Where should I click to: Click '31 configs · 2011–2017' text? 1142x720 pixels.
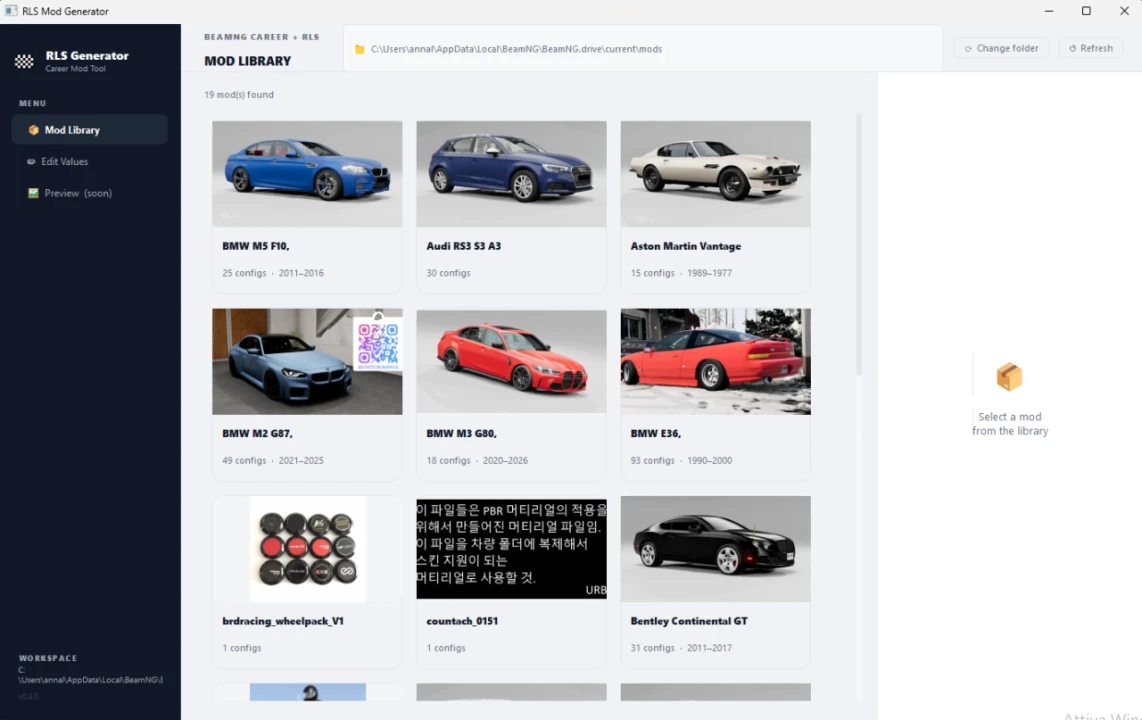pyautogui.click(x=681, y=648)
